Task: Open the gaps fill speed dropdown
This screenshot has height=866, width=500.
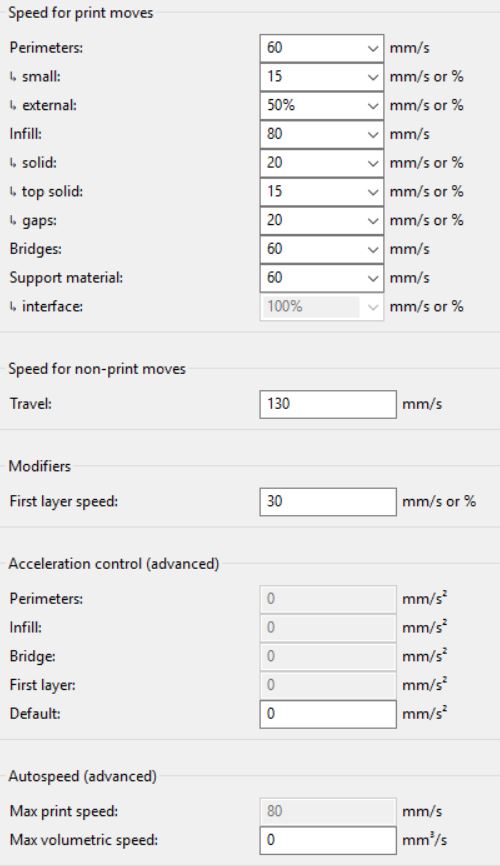Action: click(373, 220)
